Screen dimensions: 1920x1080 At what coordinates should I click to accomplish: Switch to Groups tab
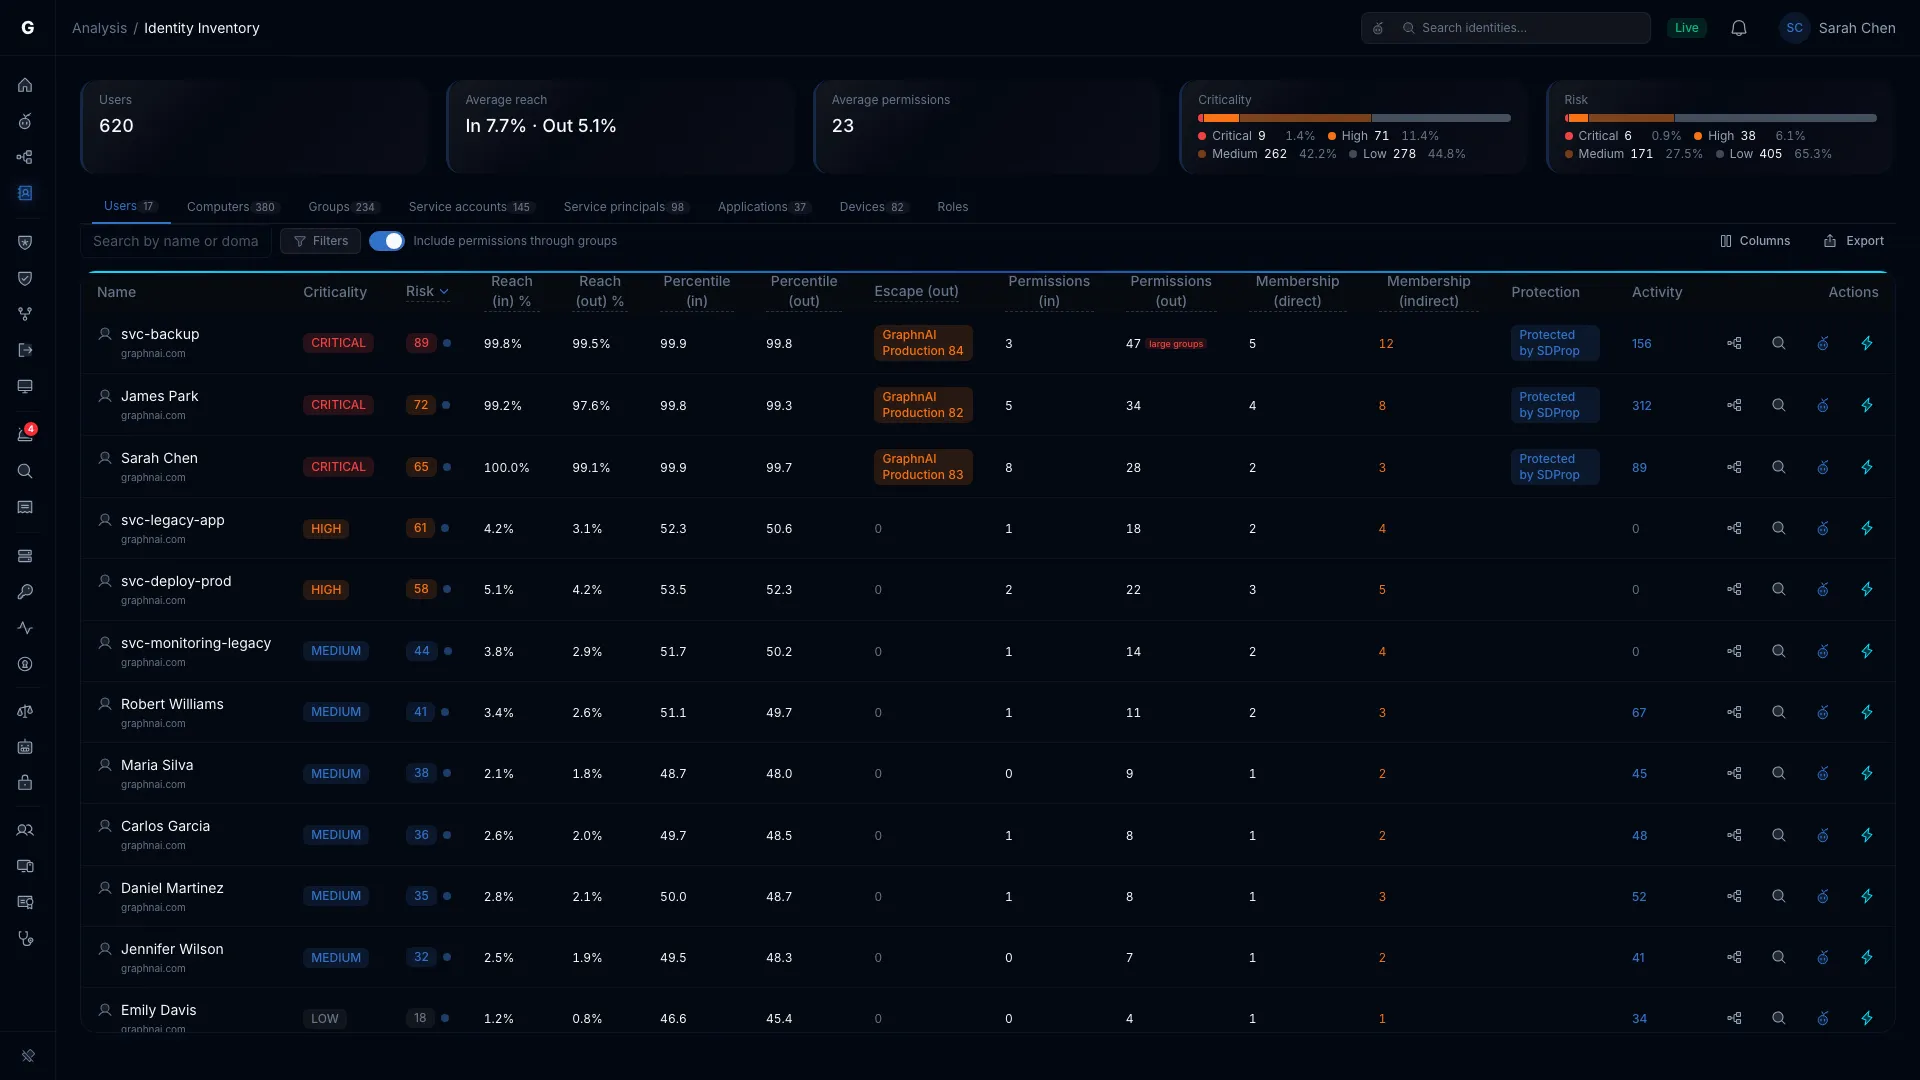(x=342, y=207)
